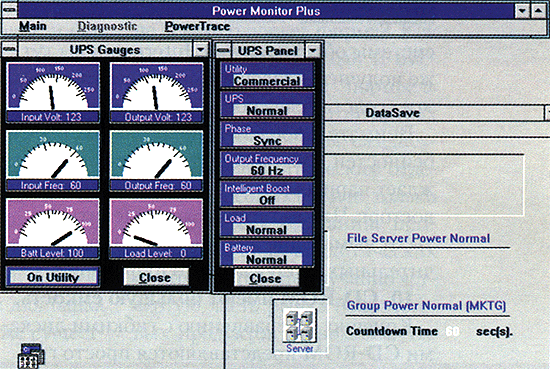Open minimized program icon at bottom left
Image resolution: width=550 pixels, height=369 pixels.
click(31, 356)
